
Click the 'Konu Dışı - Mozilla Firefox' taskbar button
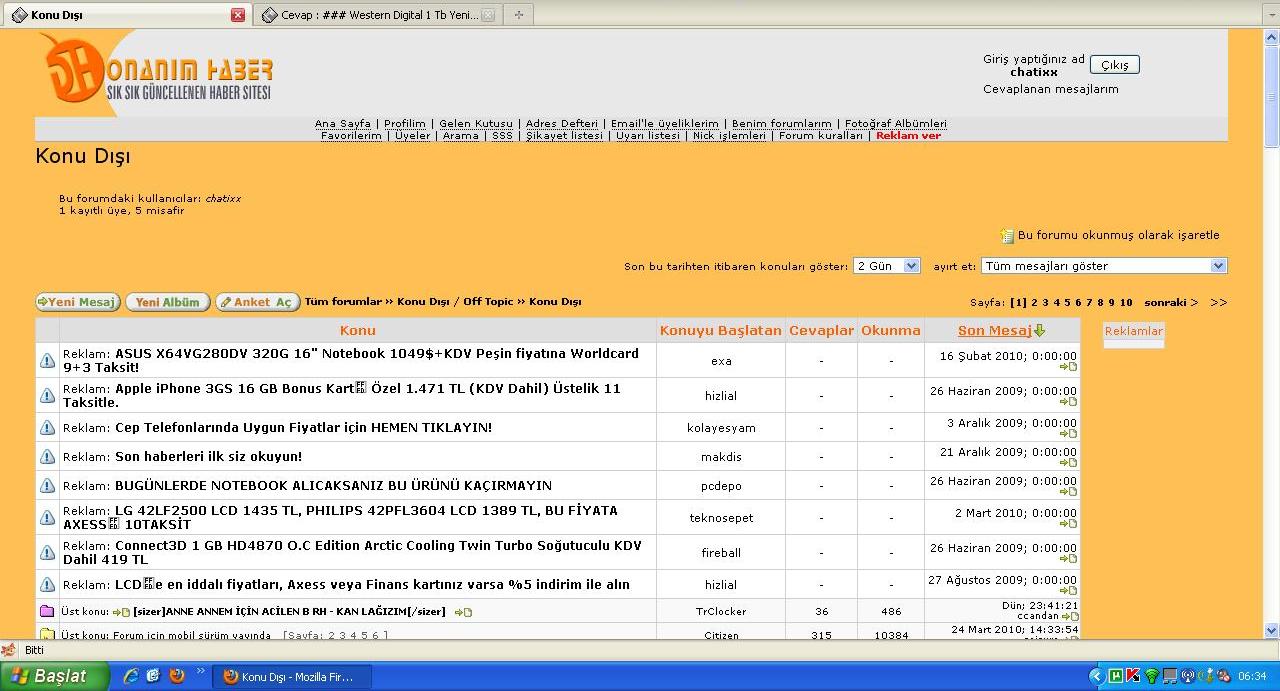point(292,677)
